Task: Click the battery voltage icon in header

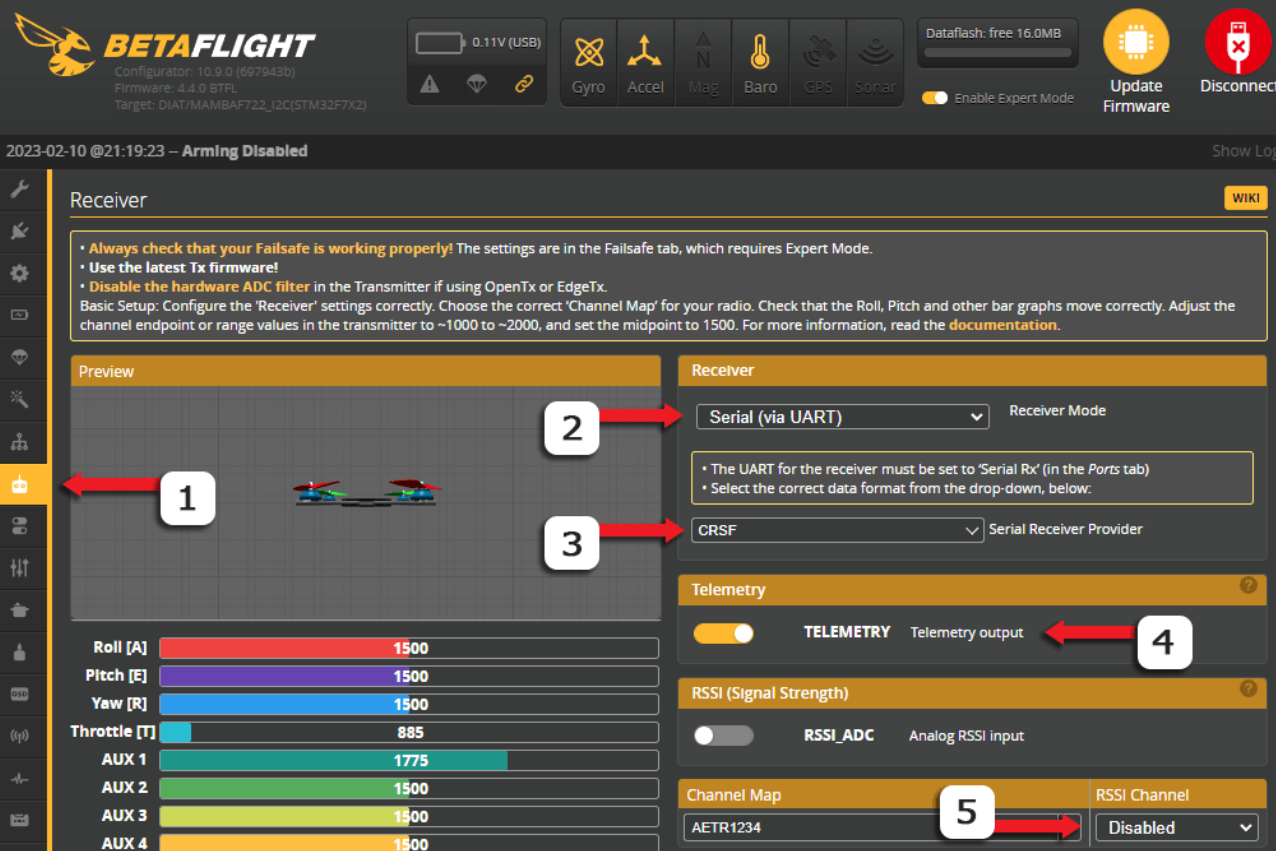Action: coord(440,43)
